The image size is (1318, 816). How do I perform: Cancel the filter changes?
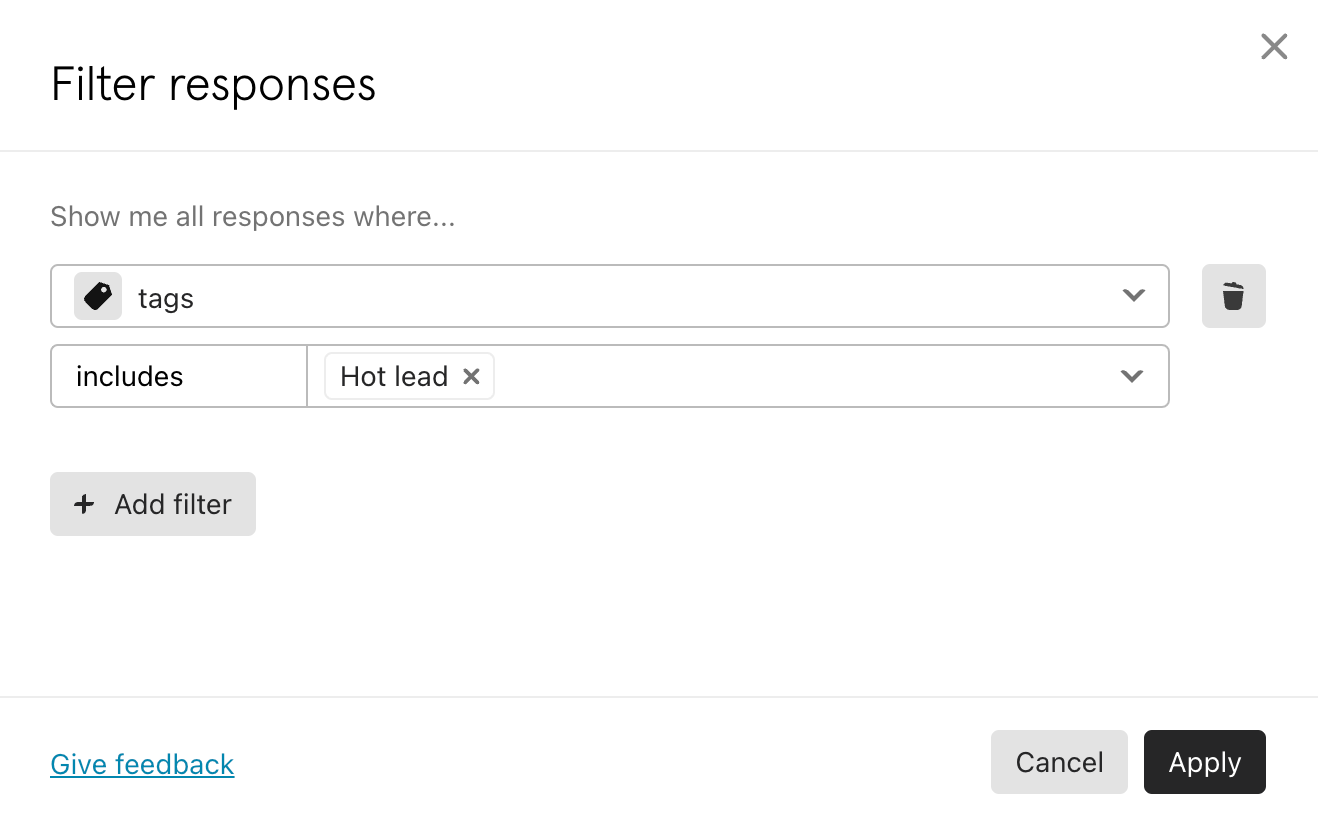click(1059, 762)
